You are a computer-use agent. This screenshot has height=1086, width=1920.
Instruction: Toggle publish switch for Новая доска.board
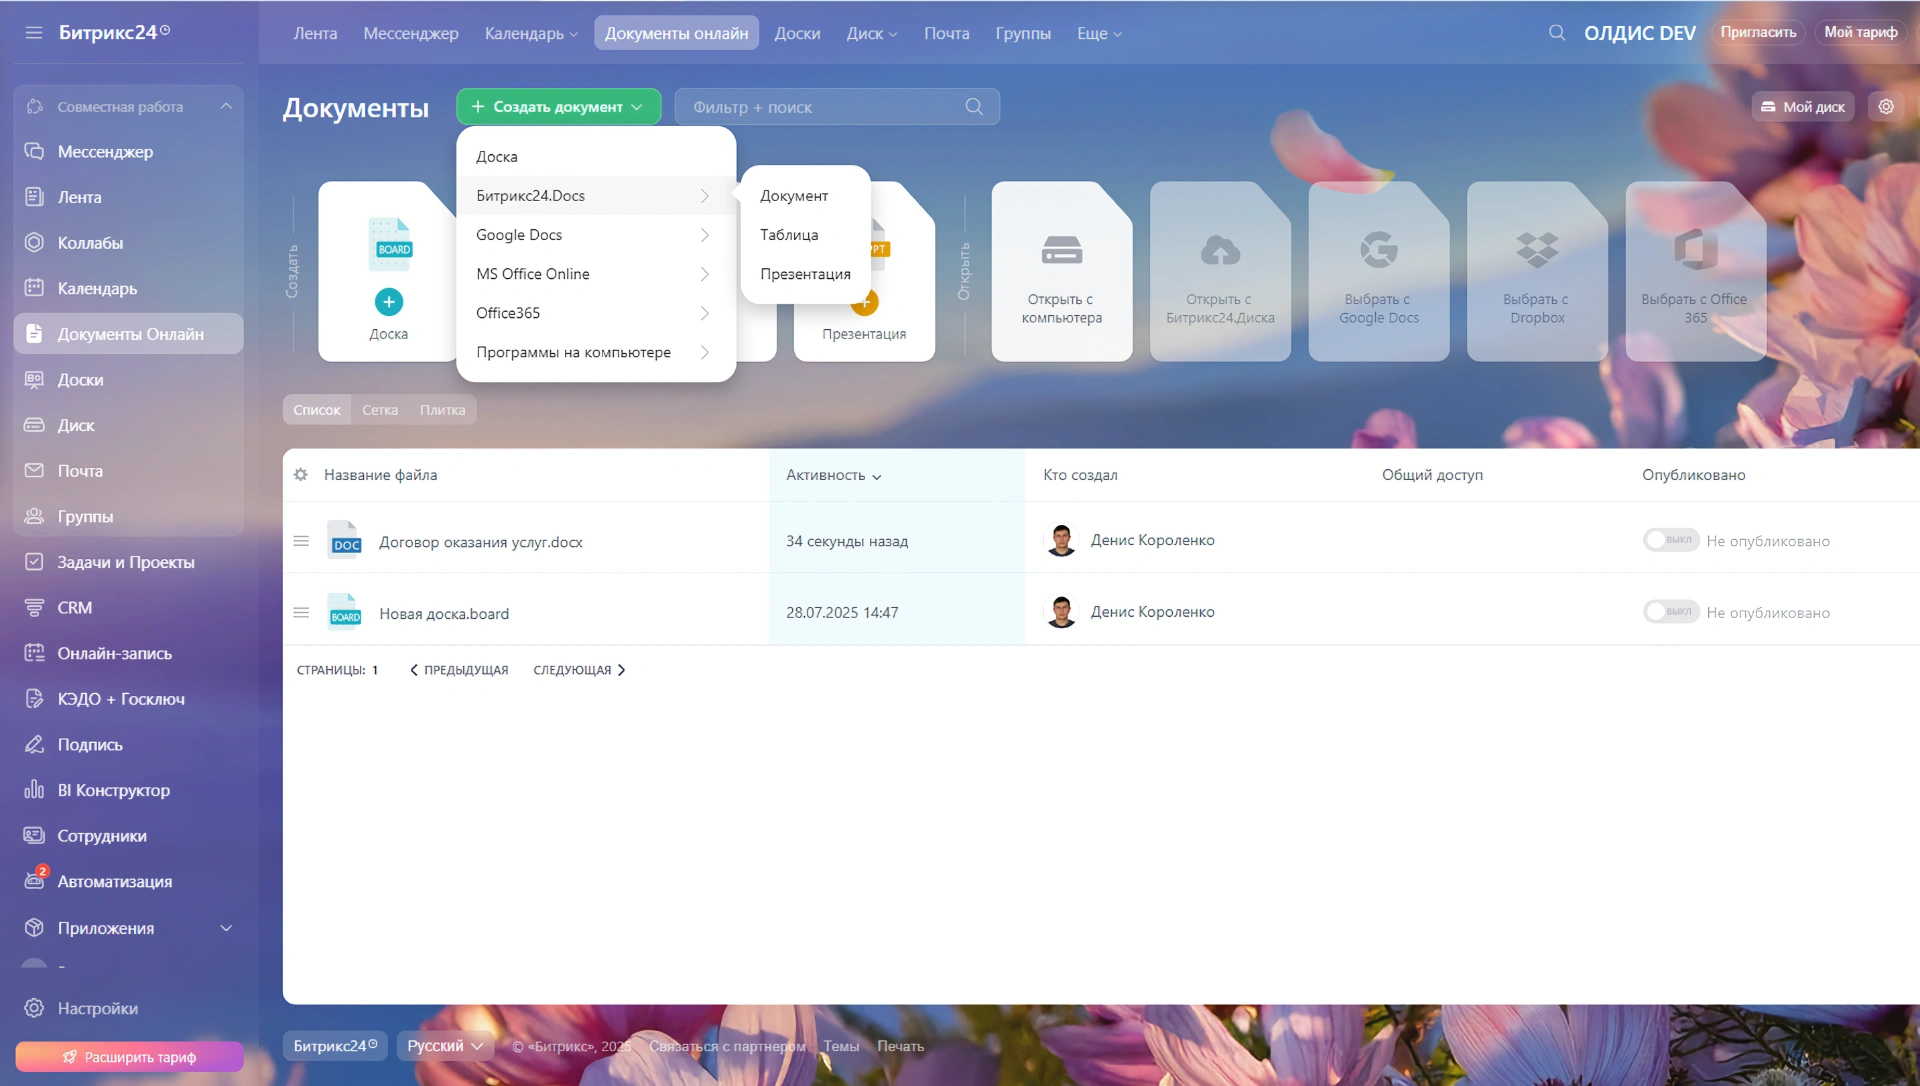(1670, 612)
